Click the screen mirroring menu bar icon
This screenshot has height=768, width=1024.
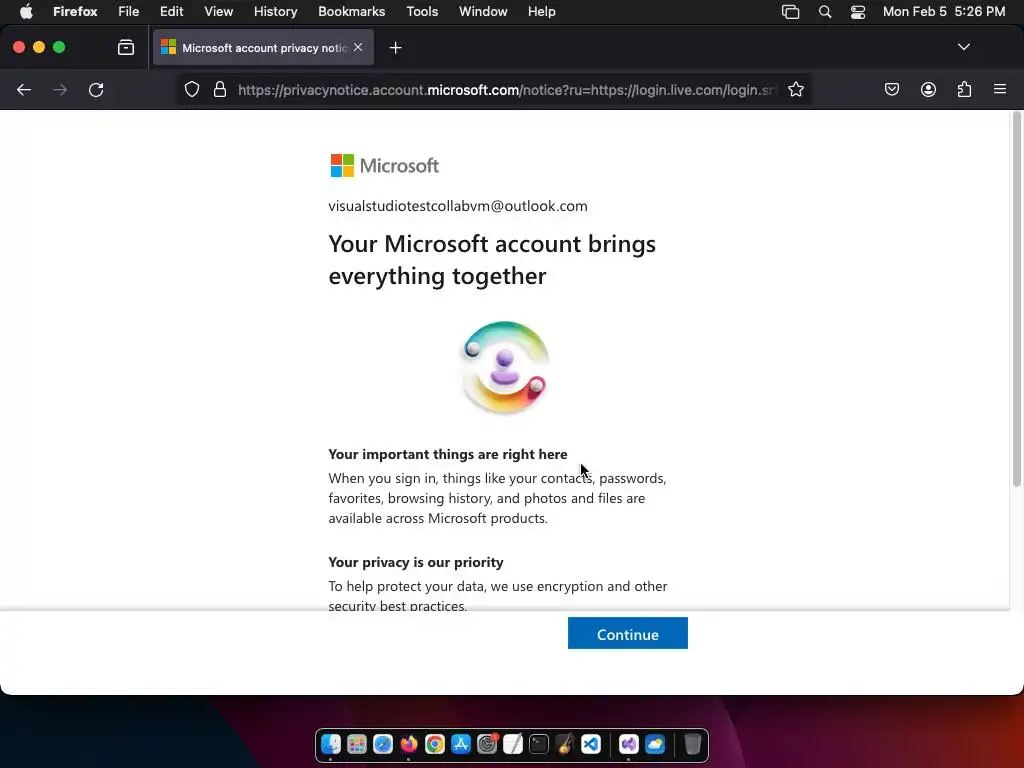coord(790,12)
